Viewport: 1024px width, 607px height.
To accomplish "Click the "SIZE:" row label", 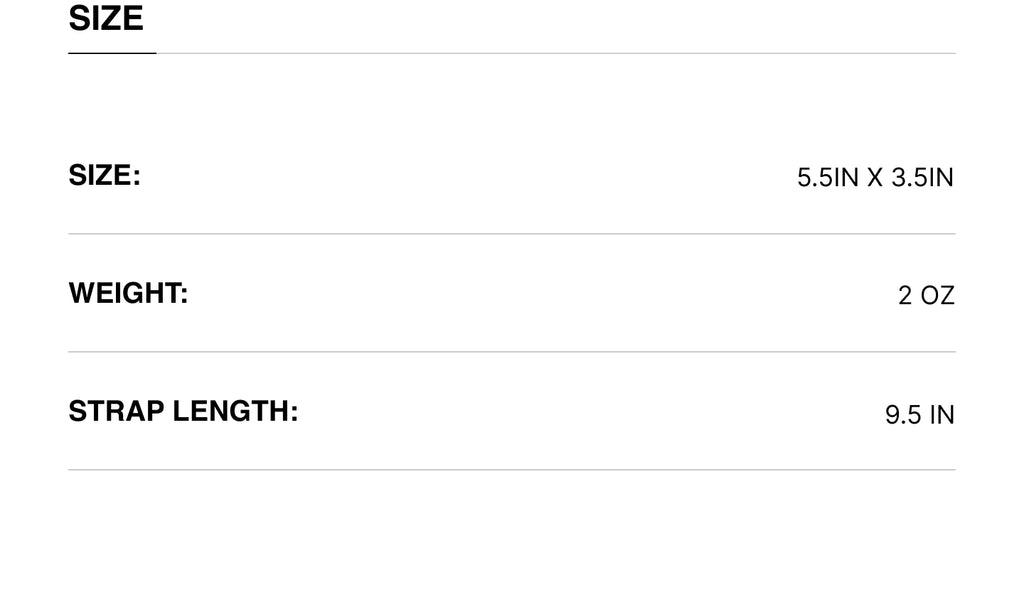I will 104,176.
